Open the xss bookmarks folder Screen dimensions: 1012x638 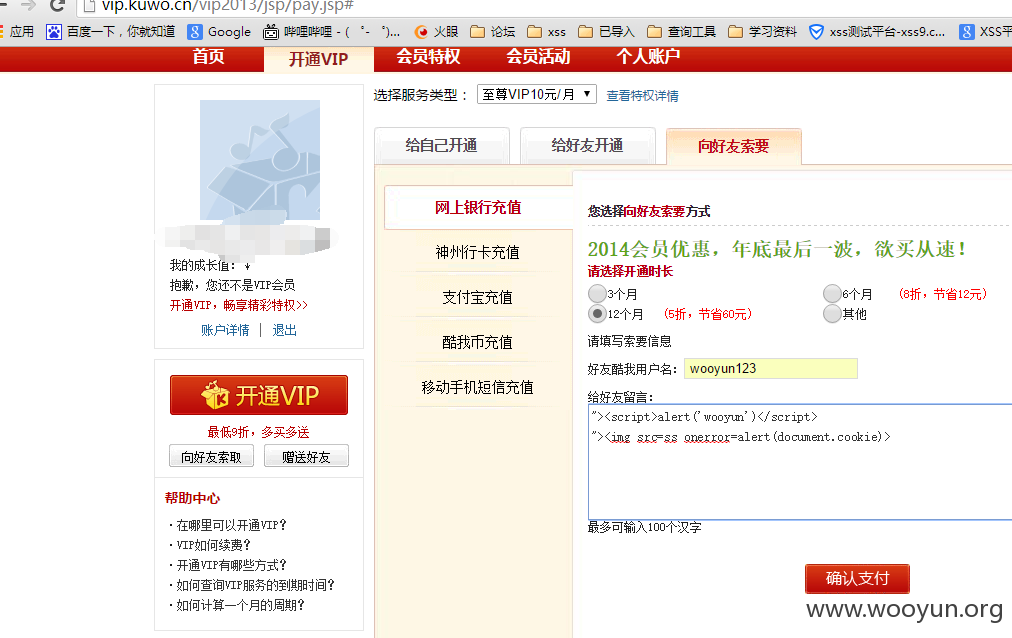(x=546, y=32)
